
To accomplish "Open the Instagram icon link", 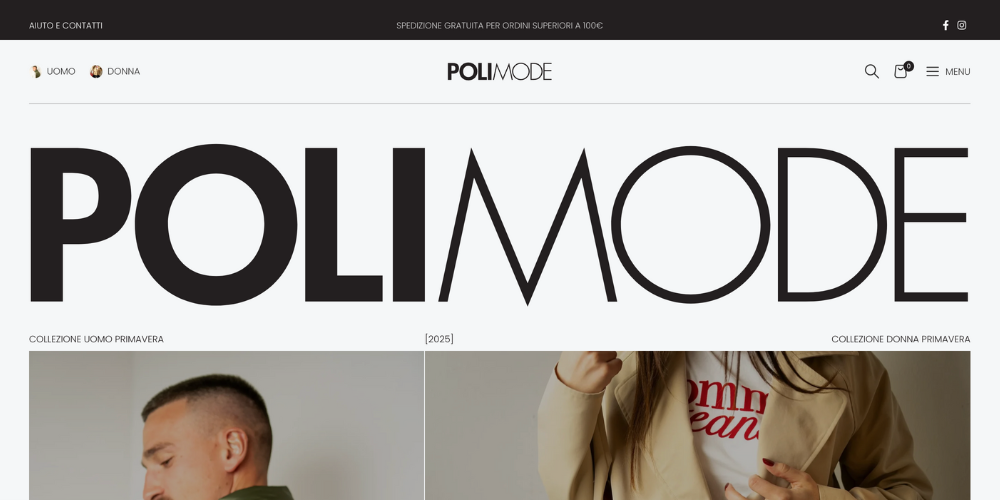I will coord(962,26).
